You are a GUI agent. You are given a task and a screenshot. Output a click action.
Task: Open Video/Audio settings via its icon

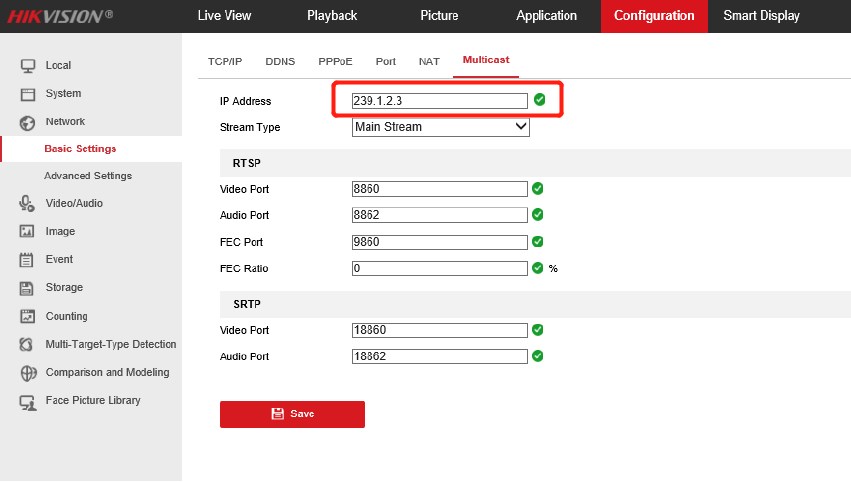(28, 204)
